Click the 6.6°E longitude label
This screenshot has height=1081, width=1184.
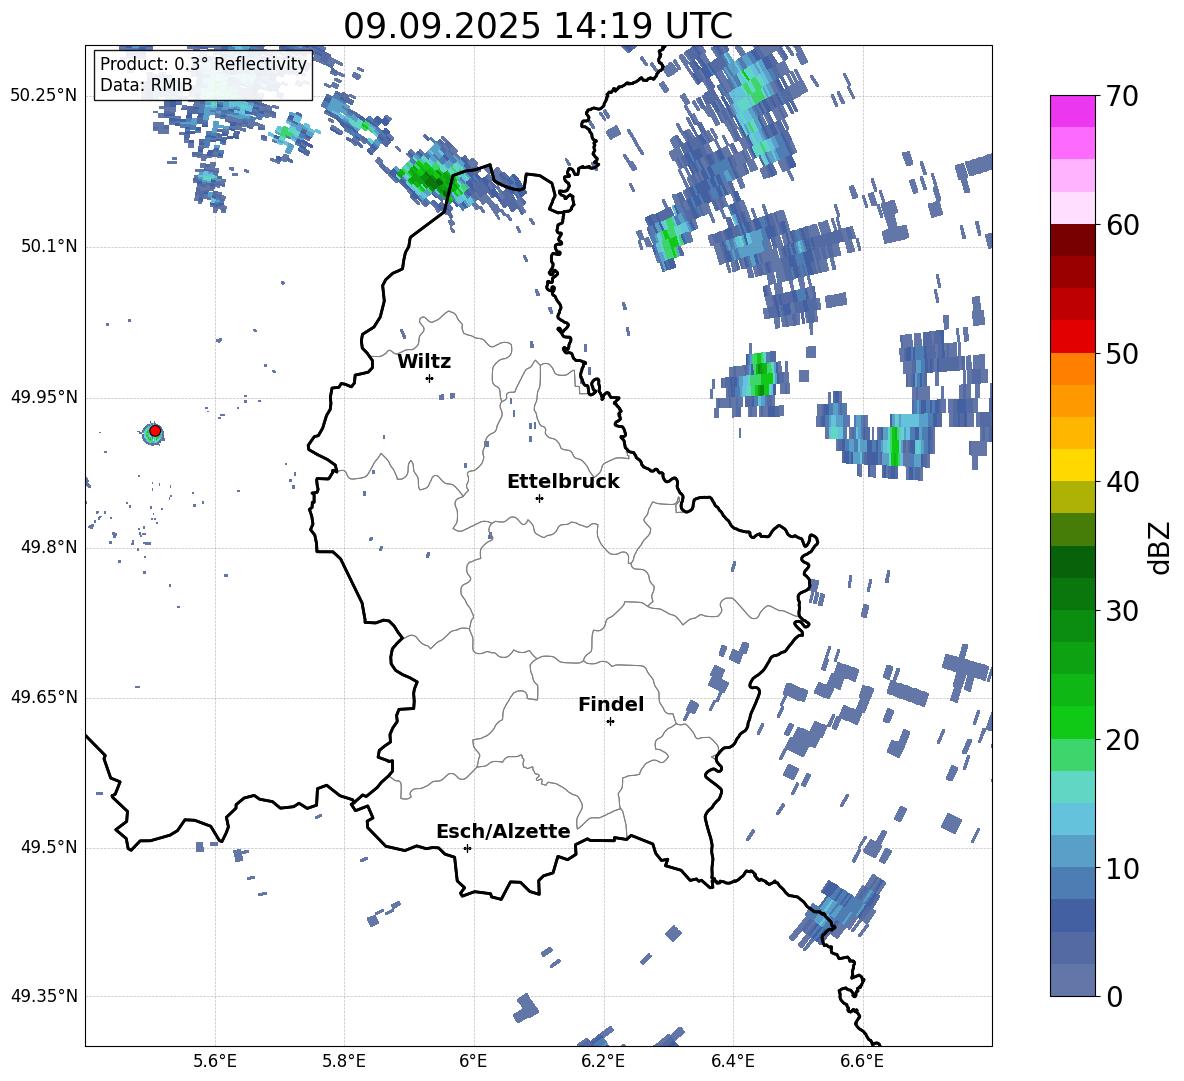click(x=862, y=1061)
